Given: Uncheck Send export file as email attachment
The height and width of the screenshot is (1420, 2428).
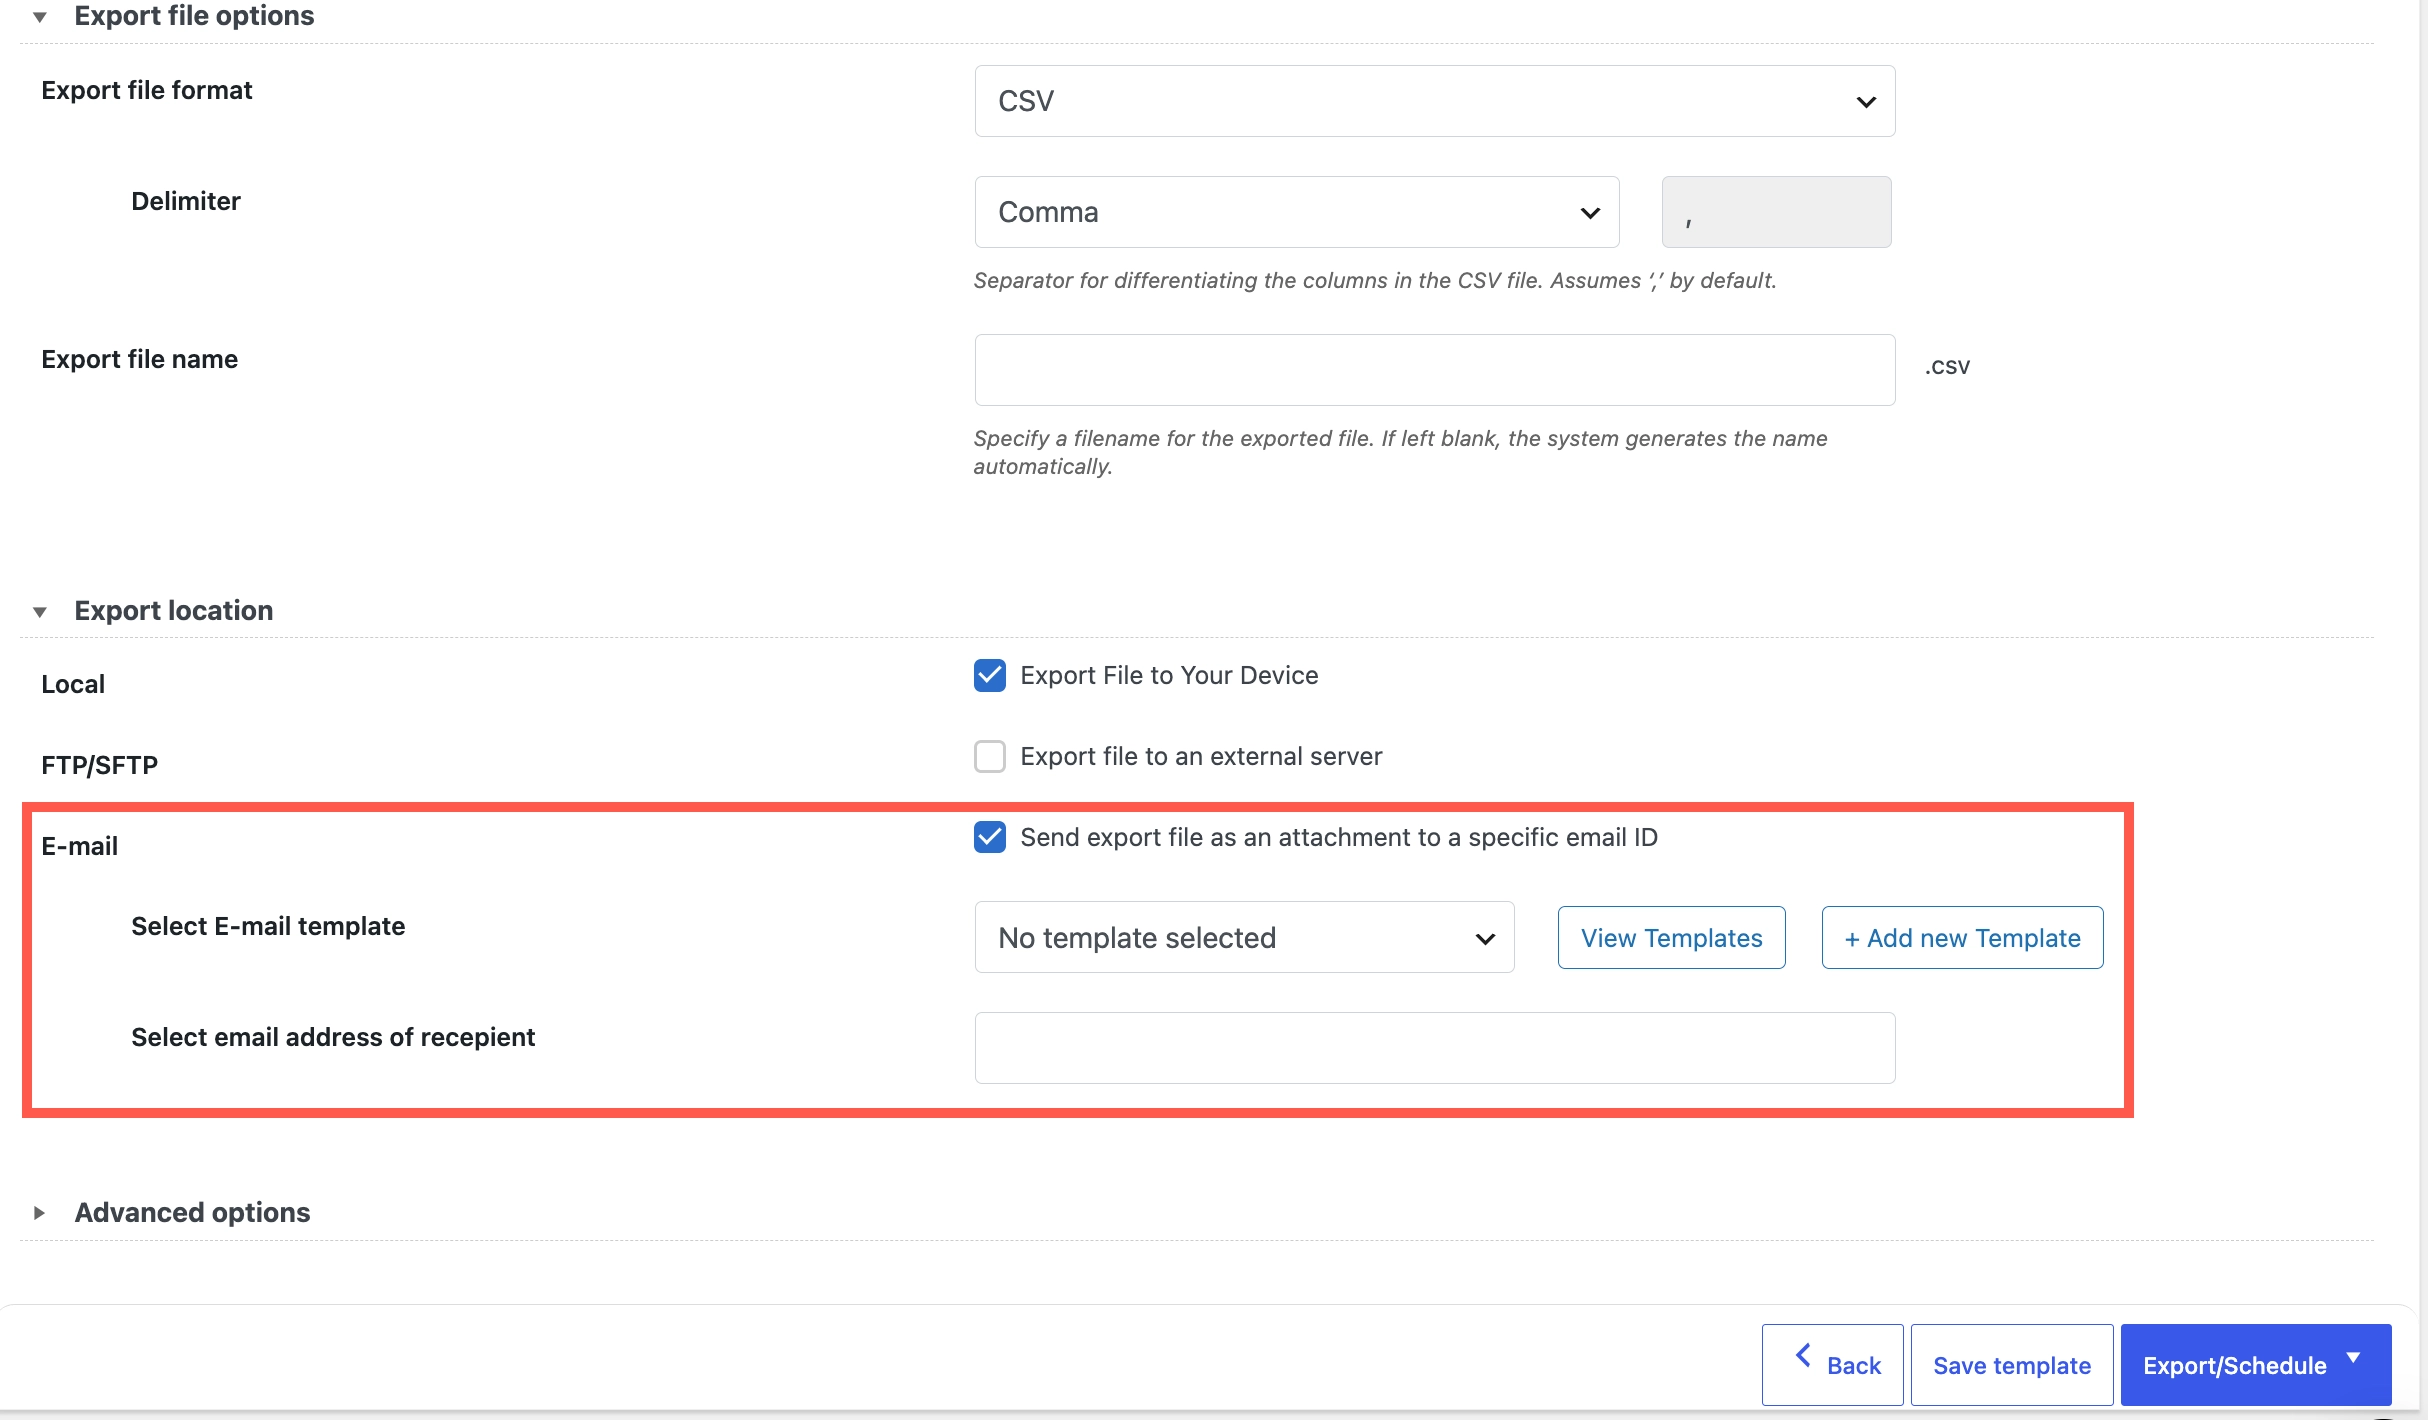Looking at the screenshot, I should point(990,838).
